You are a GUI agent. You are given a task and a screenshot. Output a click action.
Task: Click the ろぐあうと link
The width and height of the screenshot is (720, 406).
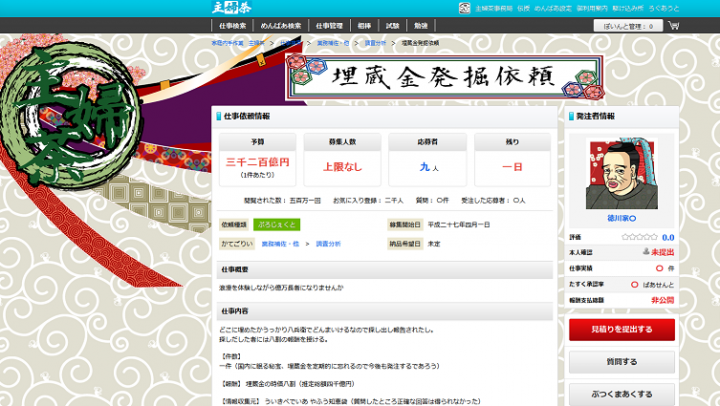coord(664,8)
